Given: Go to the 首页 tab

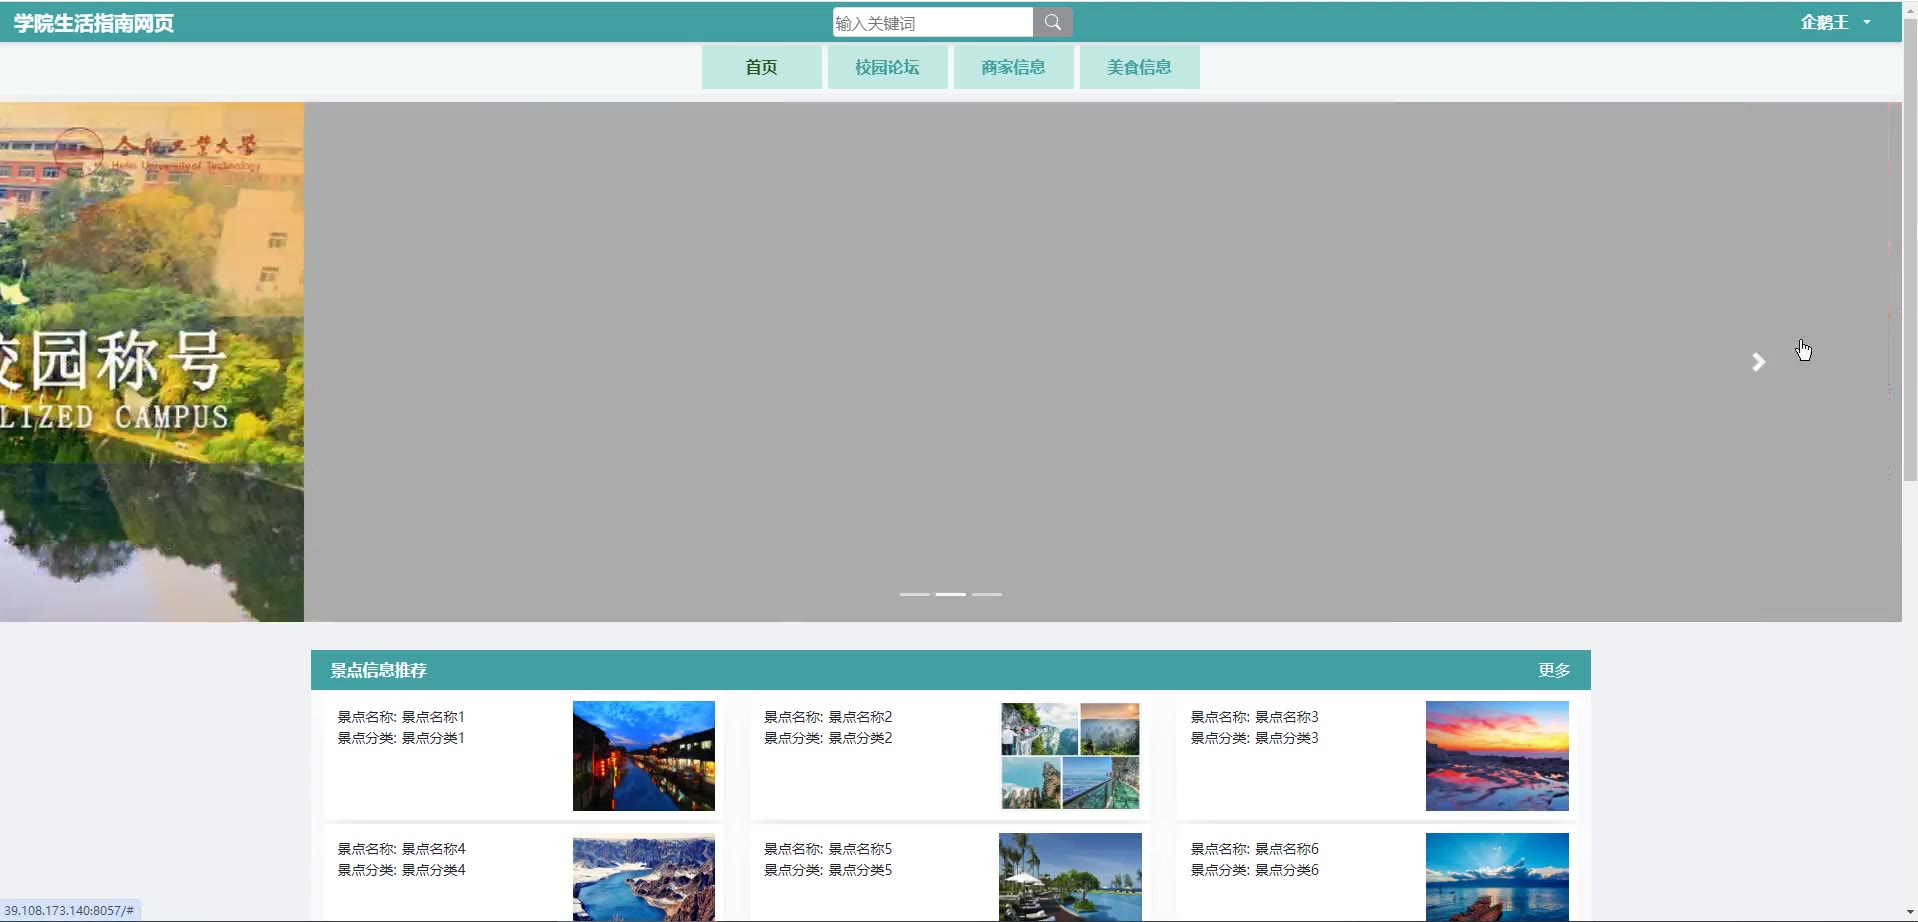Looking at the screenshot, I should pos(761,67).
